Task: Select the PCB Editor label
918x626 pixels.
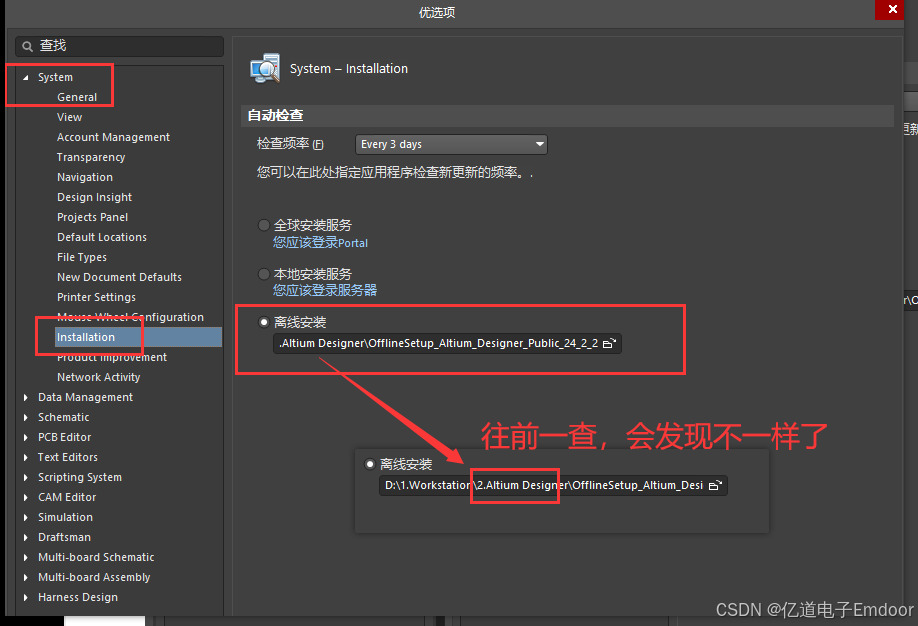Action: [64, 437]
